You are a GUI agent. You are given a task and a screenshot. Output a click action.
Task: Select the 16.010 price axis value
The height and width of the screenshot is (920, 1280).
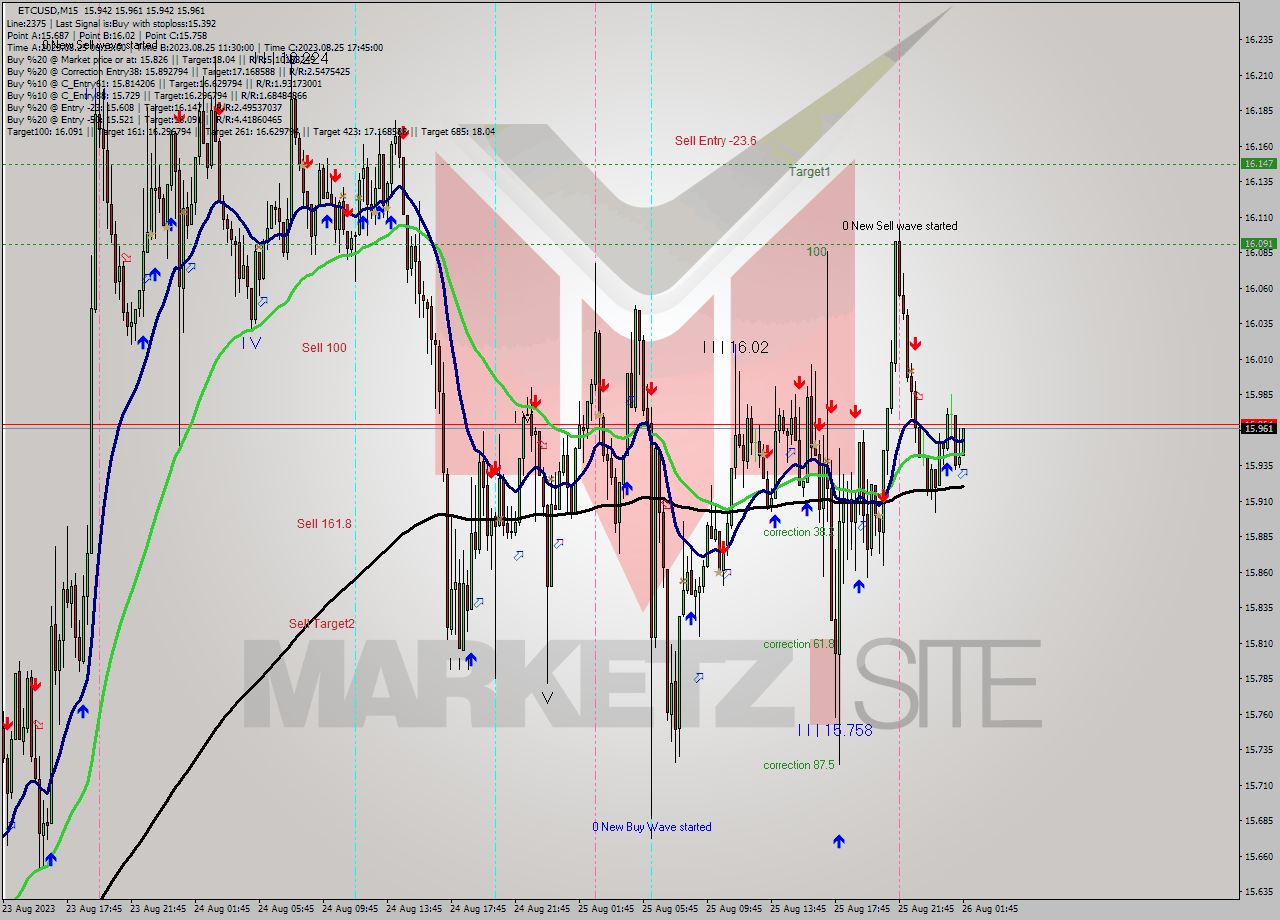coord(1258,359)
